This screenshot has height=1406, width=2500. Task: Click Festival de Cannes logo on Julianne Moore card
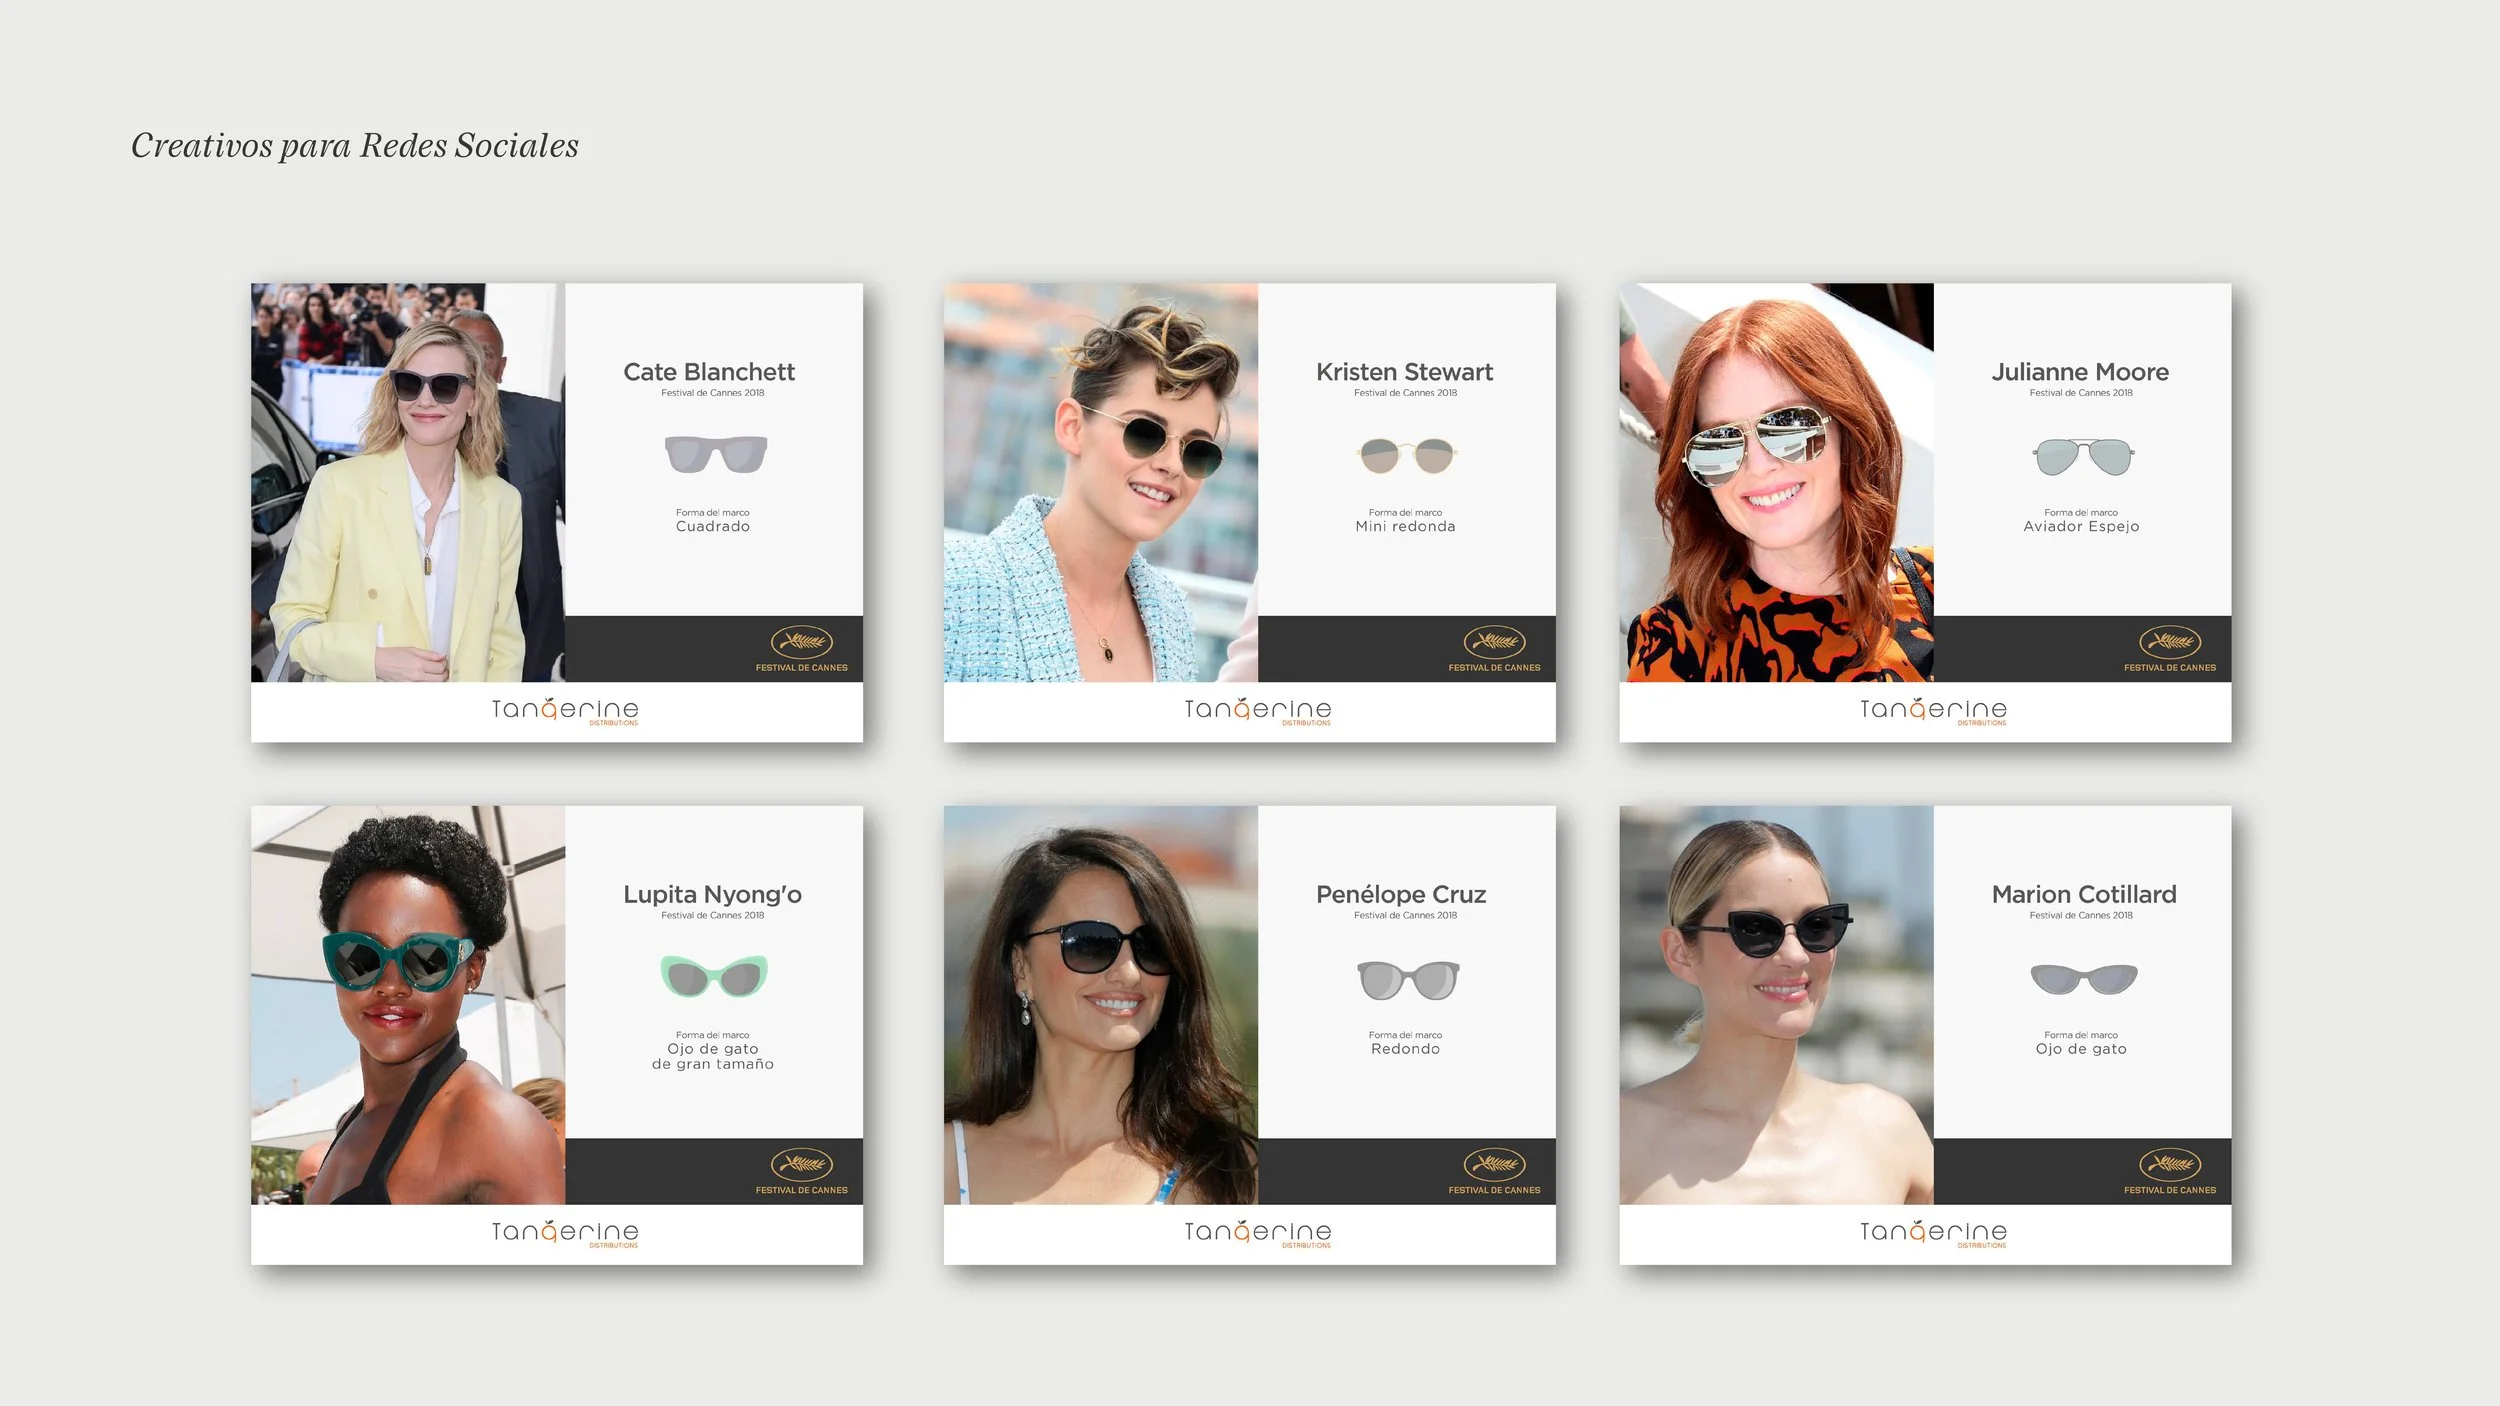click(x=2169, y=649)
